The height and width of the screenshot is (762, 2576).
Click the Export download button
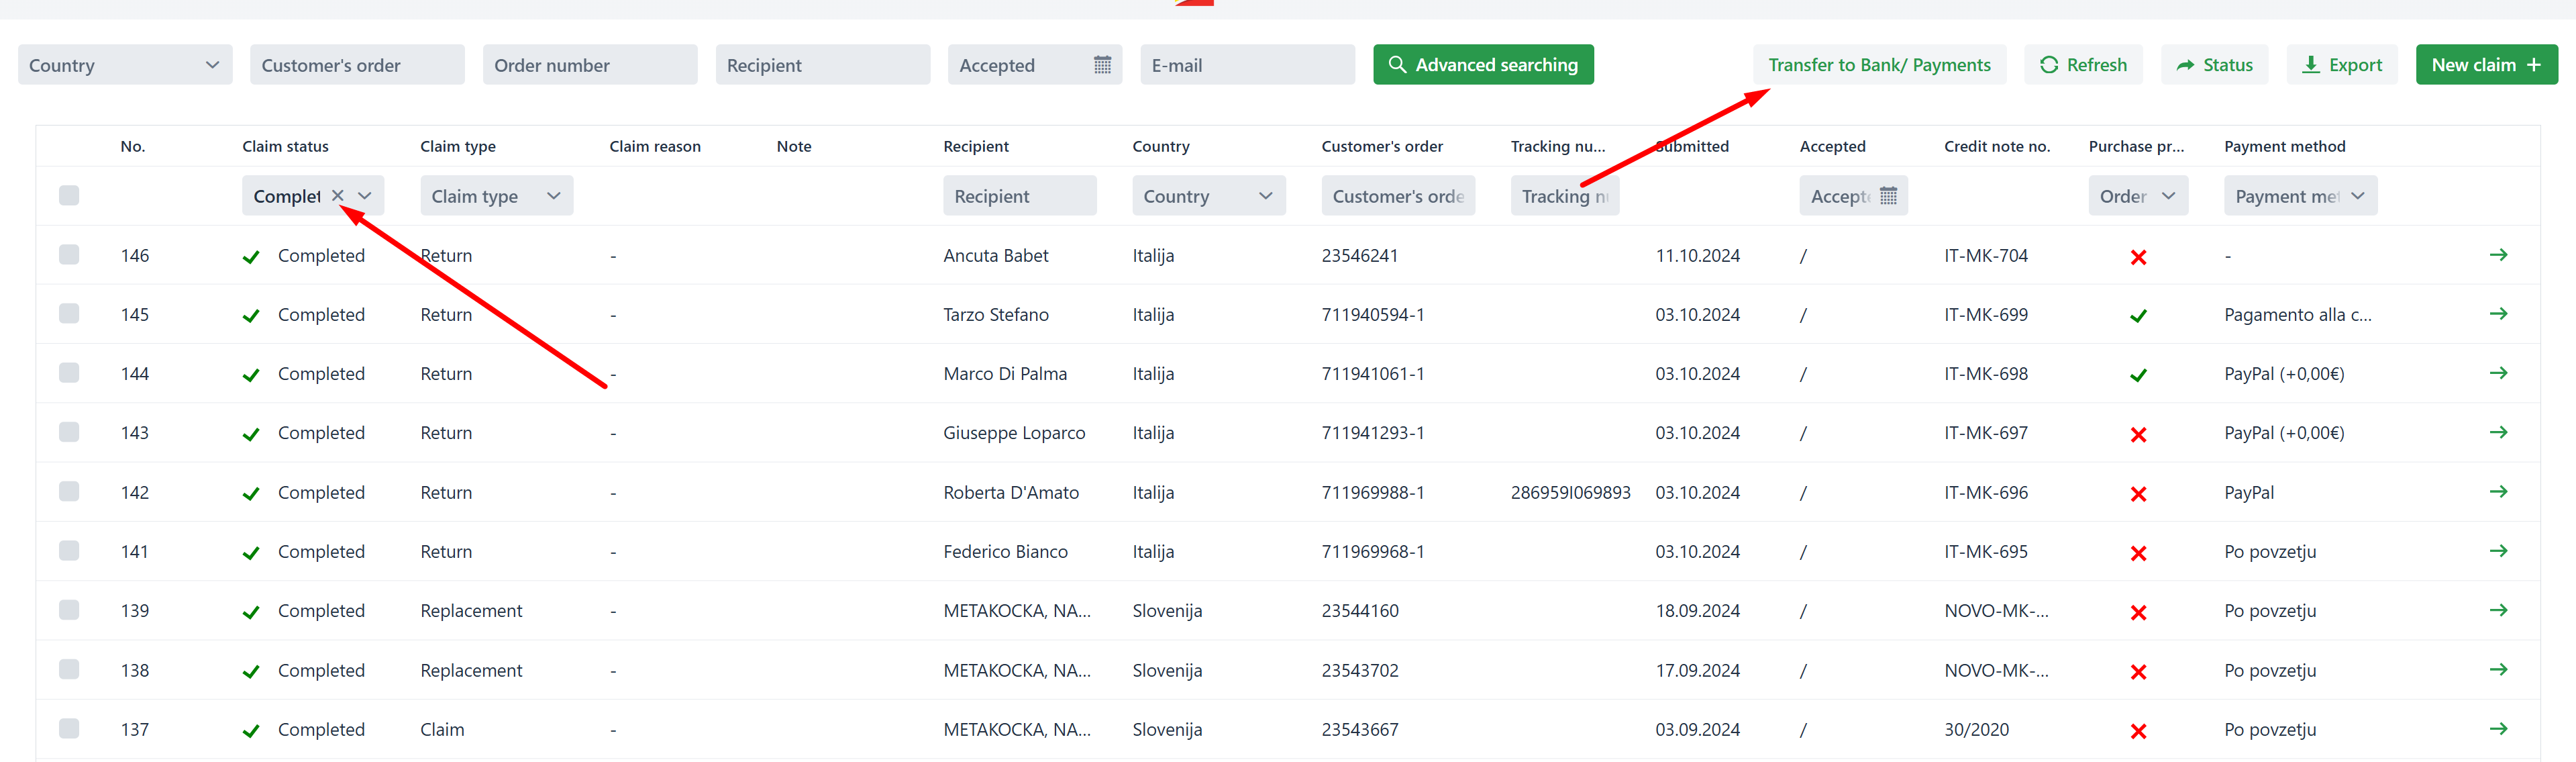coord(2341,65)
